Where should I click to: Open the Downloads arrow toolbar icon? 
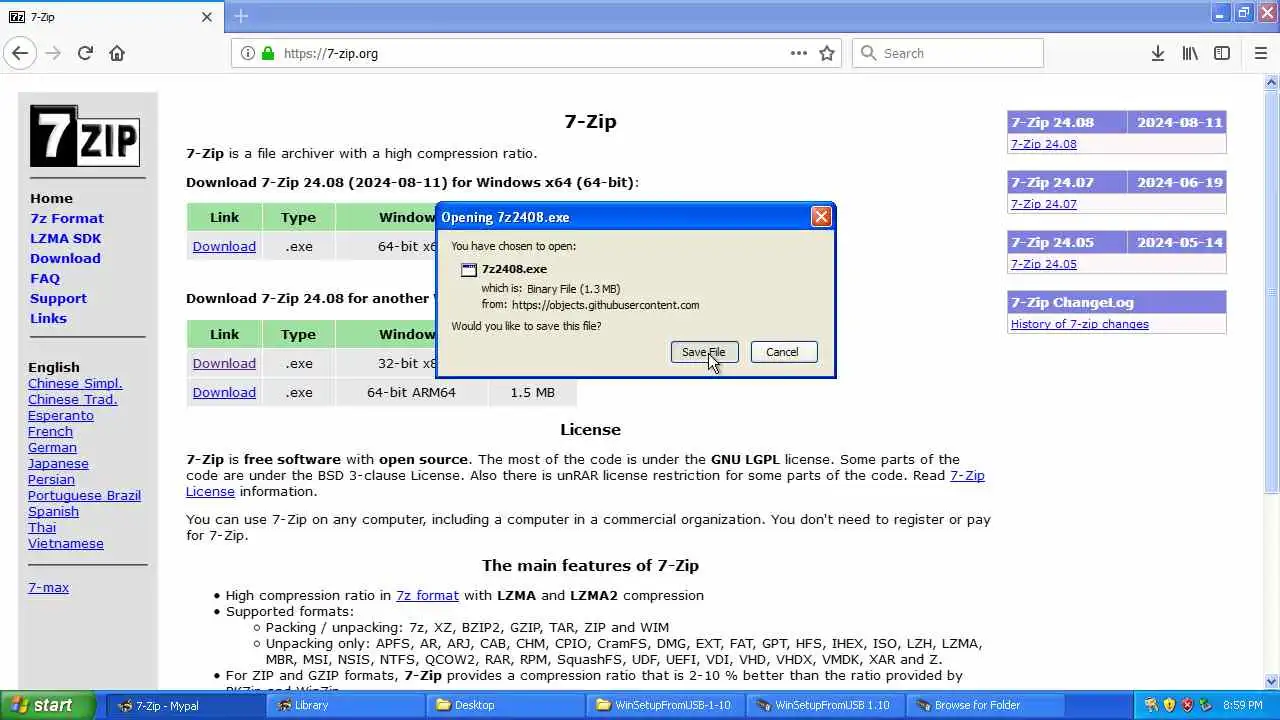[1157, 53]
